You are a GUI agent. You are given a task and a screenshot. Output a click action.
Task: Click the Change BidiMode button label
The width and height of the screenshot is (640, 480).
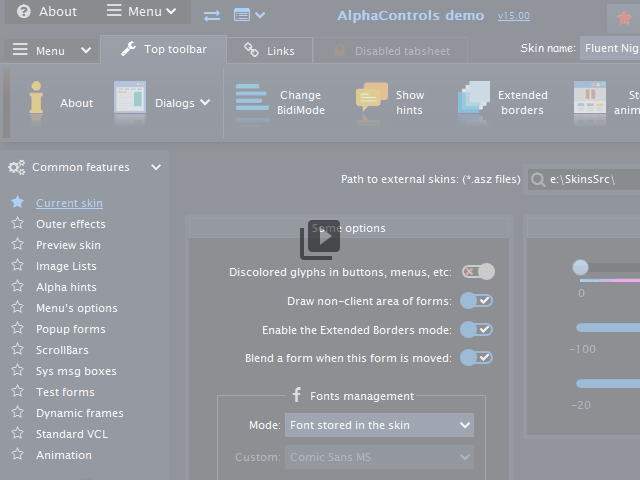tap(301, 102)
